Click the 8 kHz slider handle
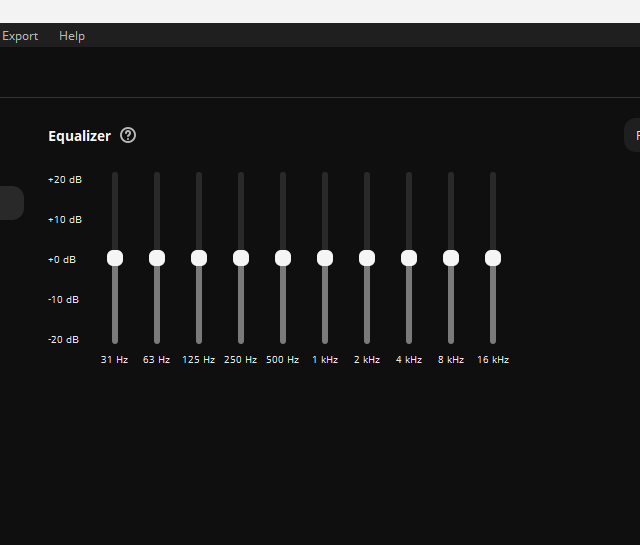The image size is (640, 545). (451, 258)
